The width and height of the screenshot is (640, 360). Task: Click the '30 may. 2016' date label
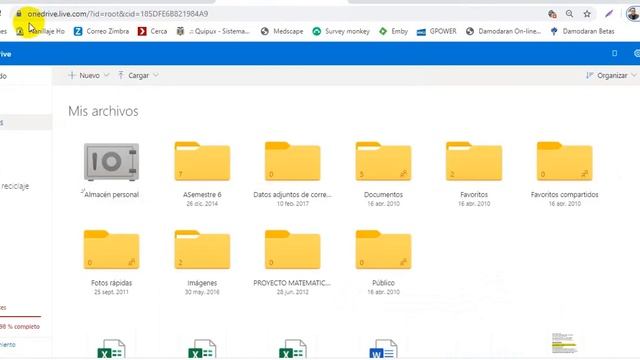point(202,292)
